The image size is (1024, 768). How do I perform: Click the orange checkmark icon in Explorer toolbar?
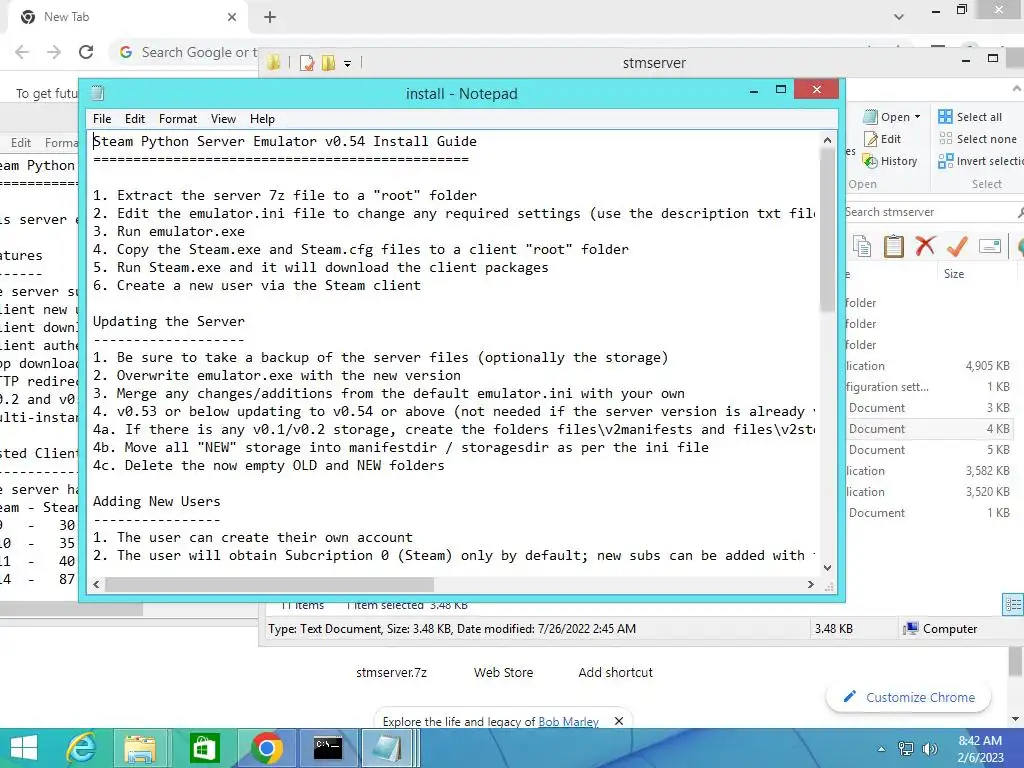(x=957, y=246)
